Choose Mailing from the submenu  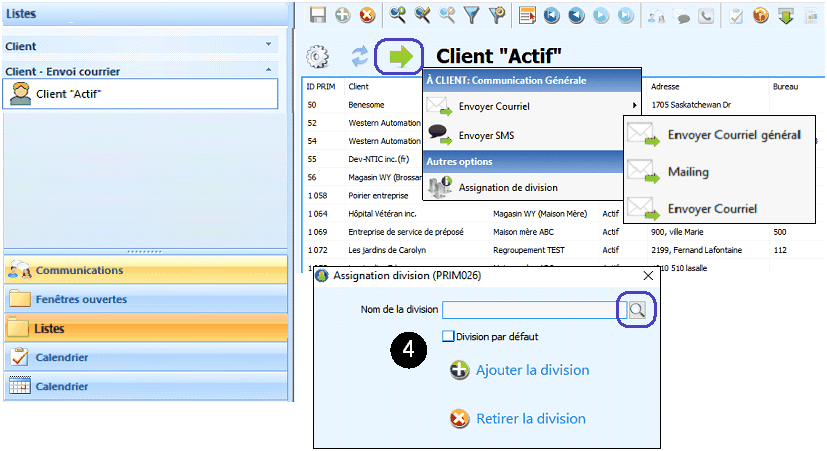(x=688, y=172)
